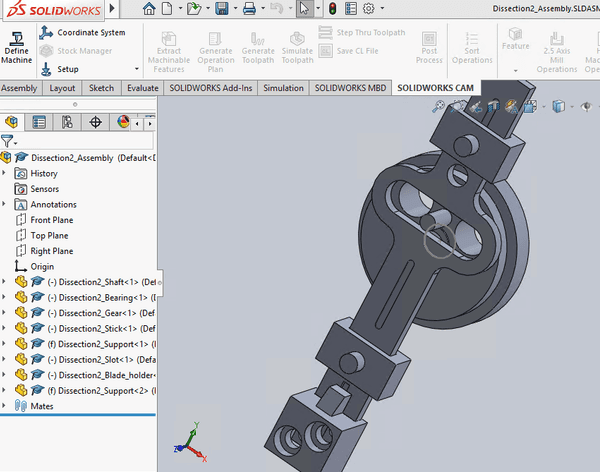Viewport: 600px width, 472px height.
Task: Click the Zoom to Fit magnifier icon
Action: click(x=439, y=106)
